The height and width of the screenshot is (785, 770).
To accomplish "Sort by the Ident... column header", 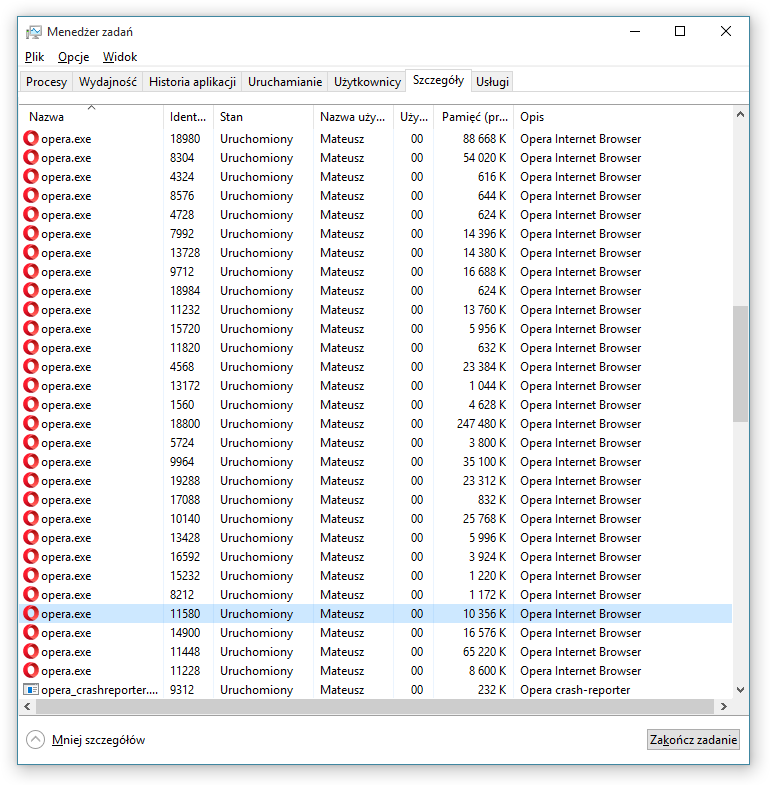I will (188, 117).
